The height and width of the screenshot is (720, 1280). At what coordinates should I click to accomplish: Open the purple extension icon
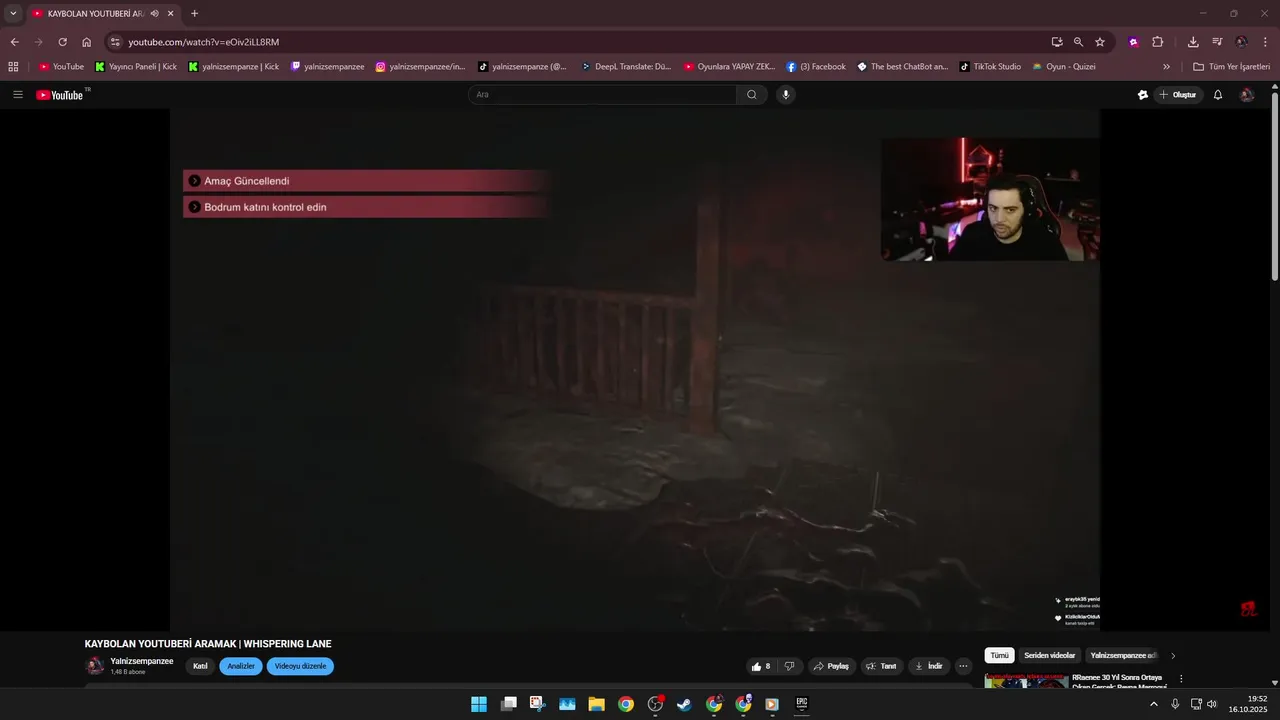[1134, 42]
